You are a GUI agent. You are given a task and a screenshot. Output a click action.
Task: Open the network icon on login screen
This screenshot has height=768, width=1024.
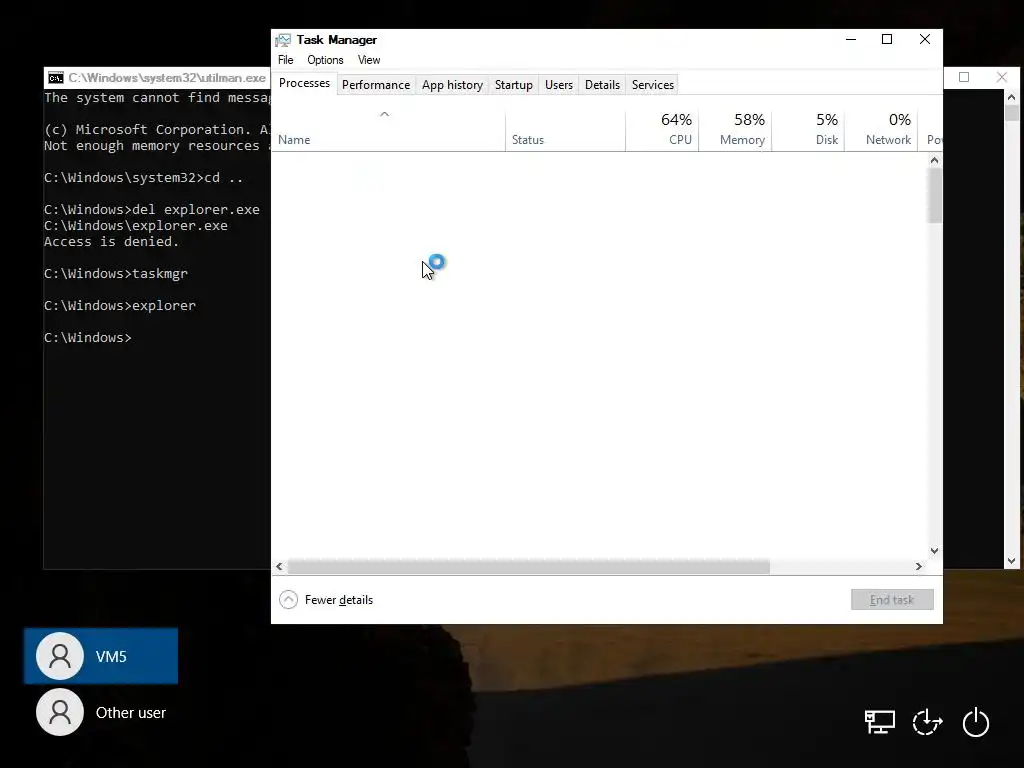pos(880,722)
